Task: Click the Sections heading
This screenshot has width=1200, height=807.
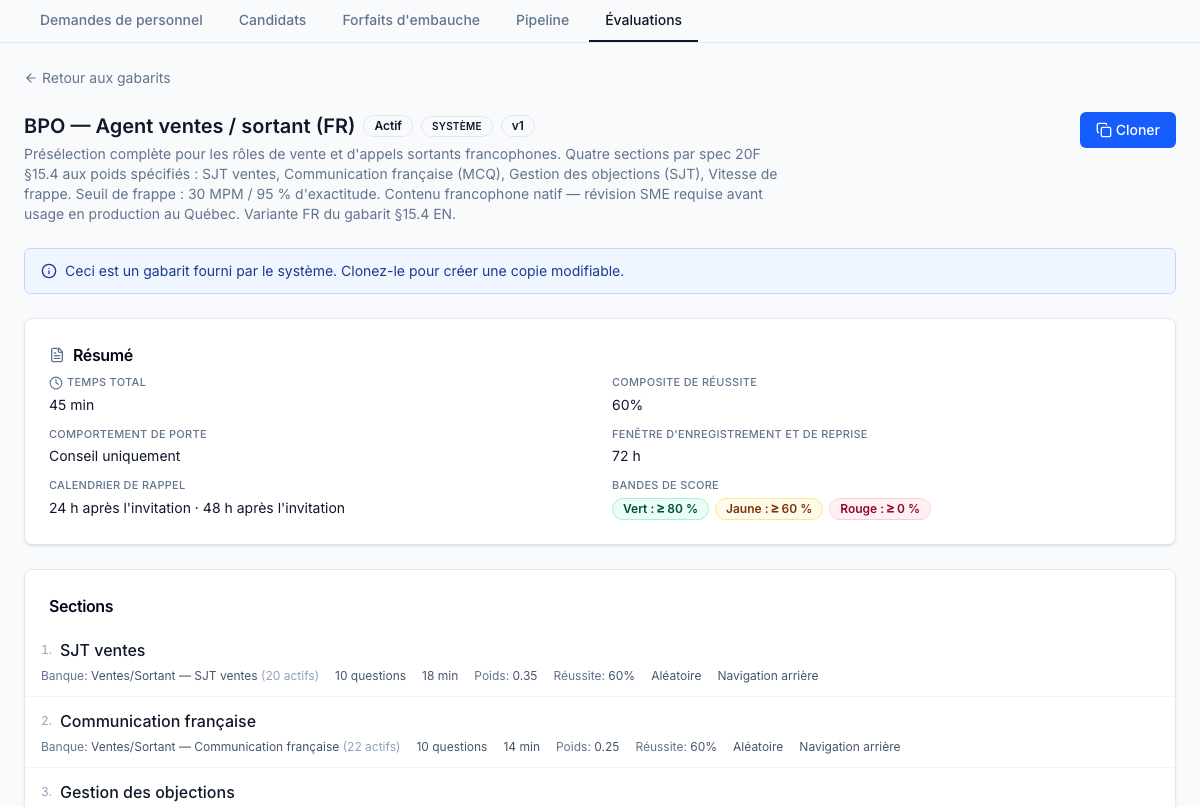Action: 81,606
